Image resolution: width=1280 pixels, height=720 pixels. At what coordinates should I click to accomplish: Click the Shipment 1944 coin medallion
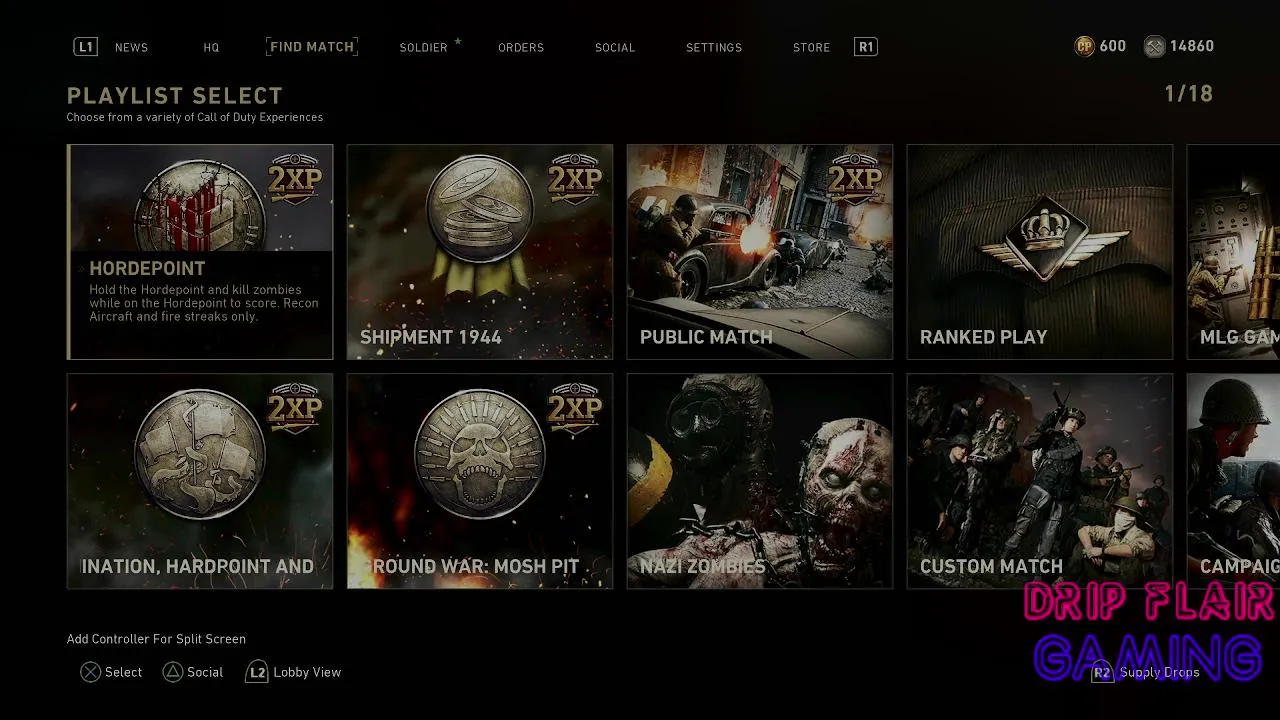[480, 210]
